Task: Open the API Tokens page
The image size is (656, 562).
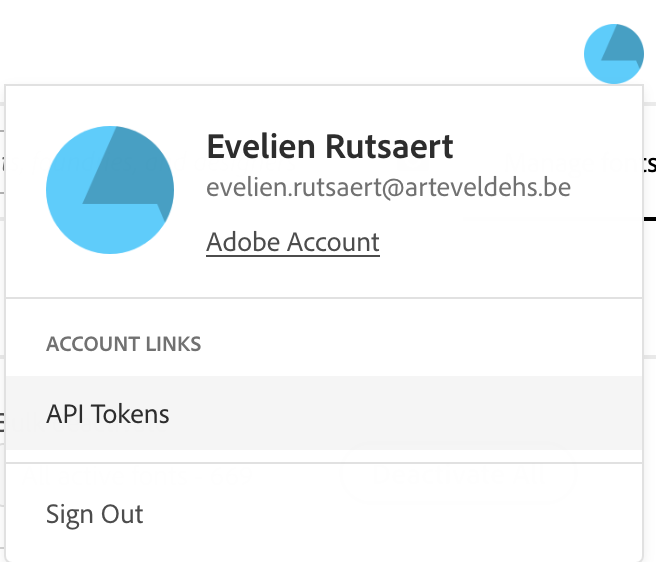Action: click(x=108, y=414)
